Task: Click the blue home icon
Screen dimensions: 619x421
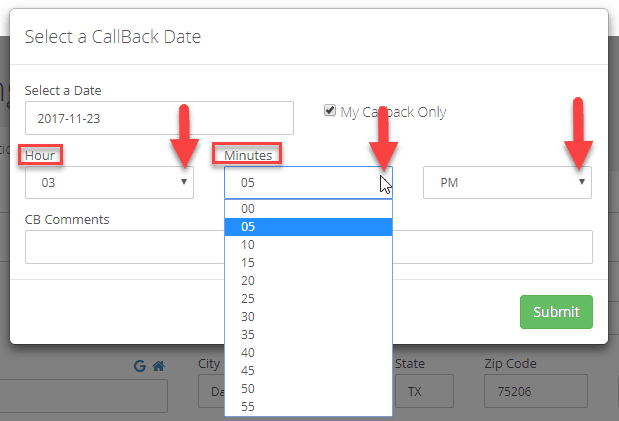Action: coord(158,366)
